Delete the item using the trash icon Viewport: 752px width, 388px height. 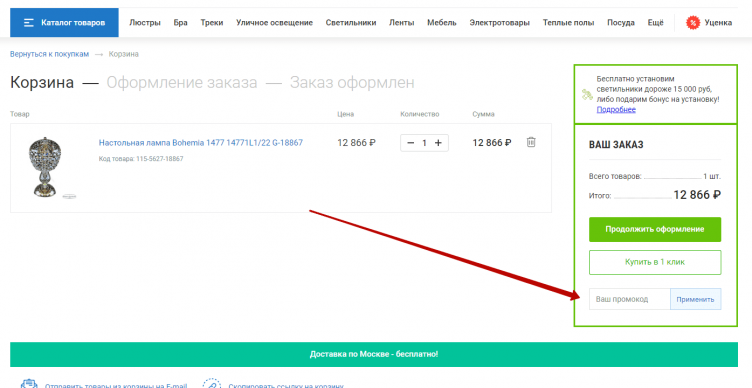click(531, 142)
